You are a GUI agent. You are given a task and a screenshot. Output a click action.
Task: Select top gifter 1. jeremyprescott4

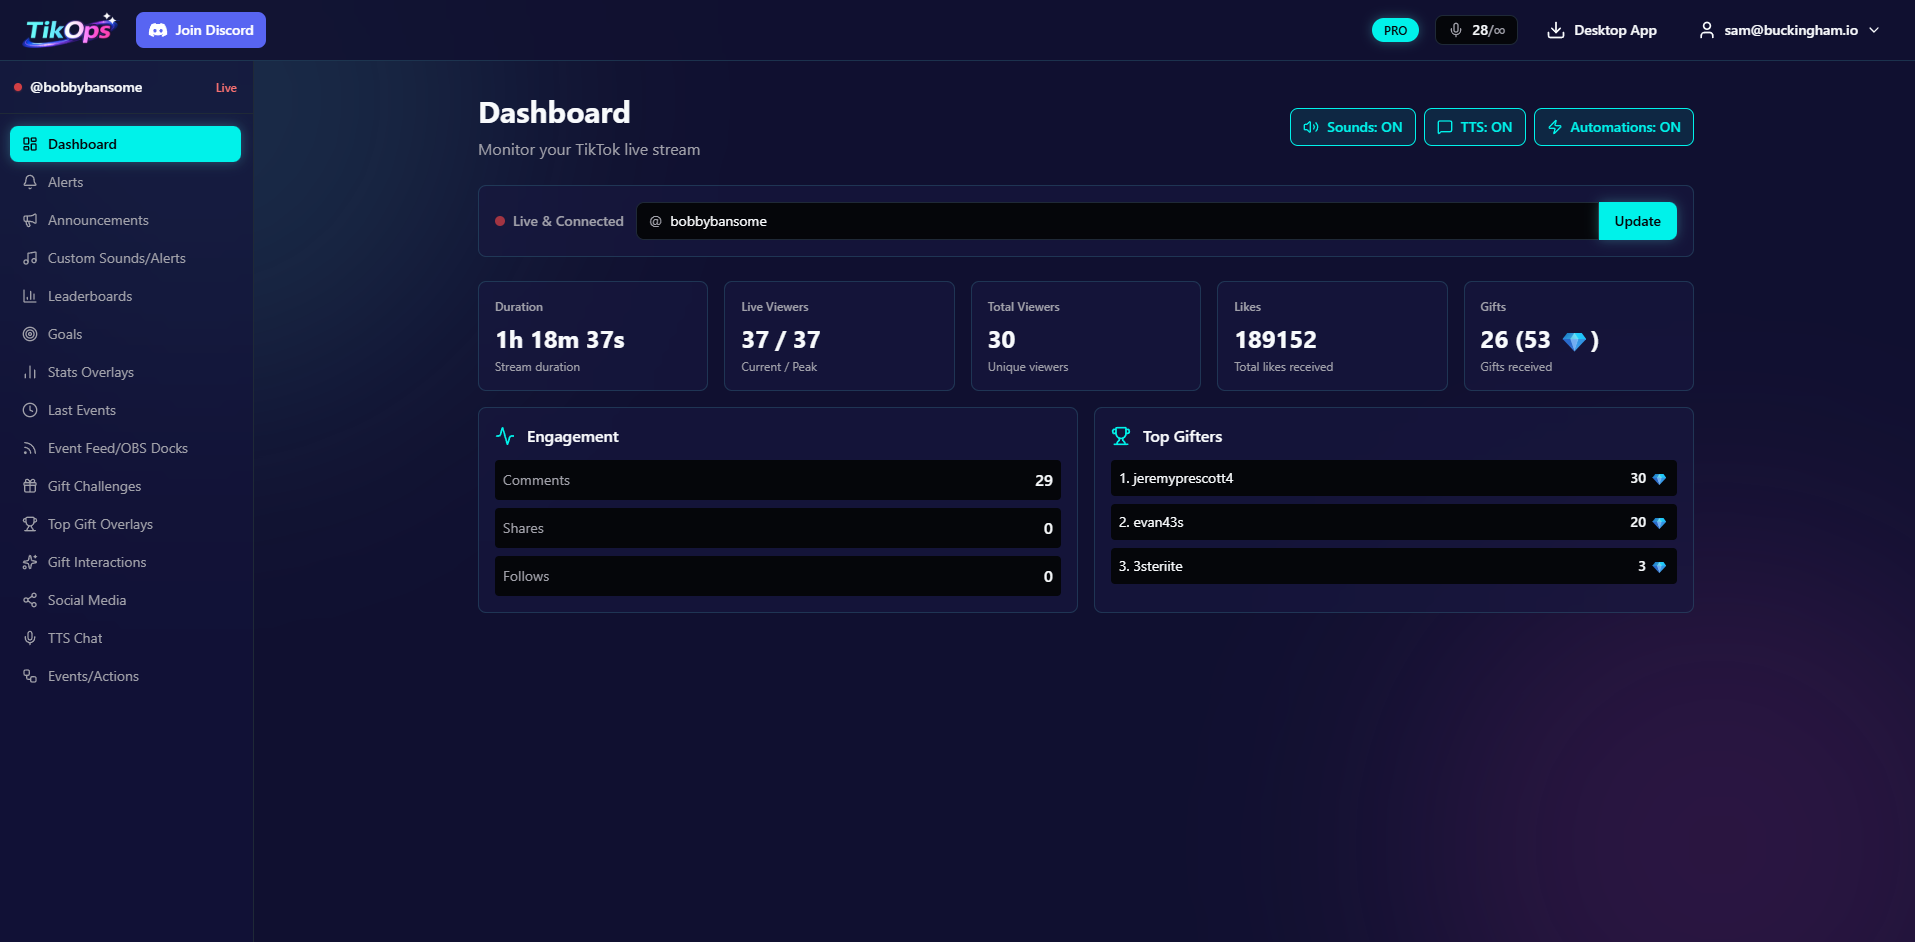point(1394,478)
